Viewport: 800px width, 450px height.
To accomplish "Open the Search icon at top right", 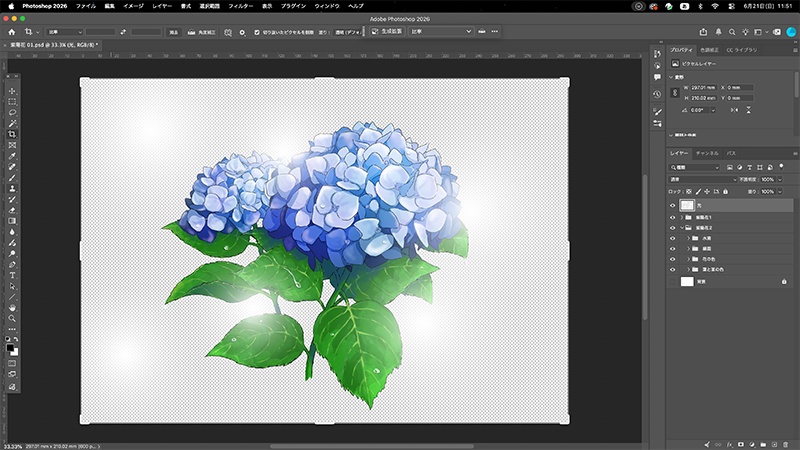I will click(x=732, y=32).
